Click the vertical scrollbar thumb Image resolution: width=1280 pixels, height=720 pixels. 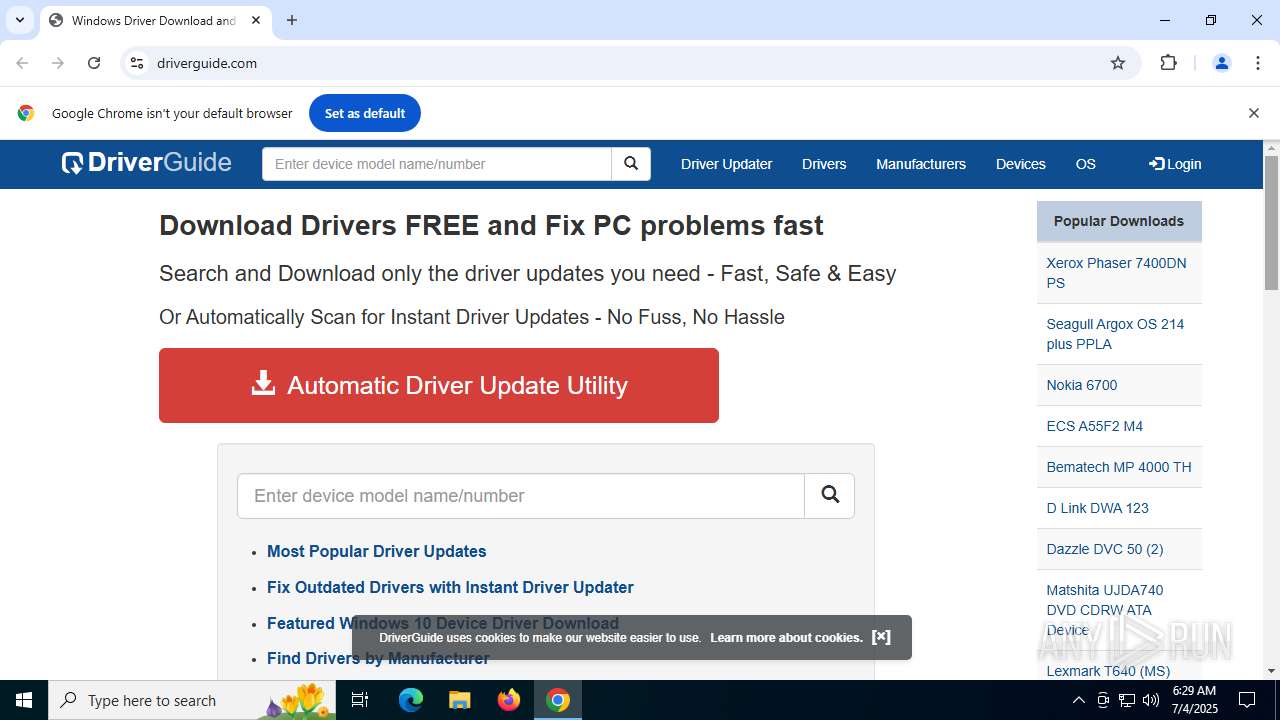click(1271, 221)
